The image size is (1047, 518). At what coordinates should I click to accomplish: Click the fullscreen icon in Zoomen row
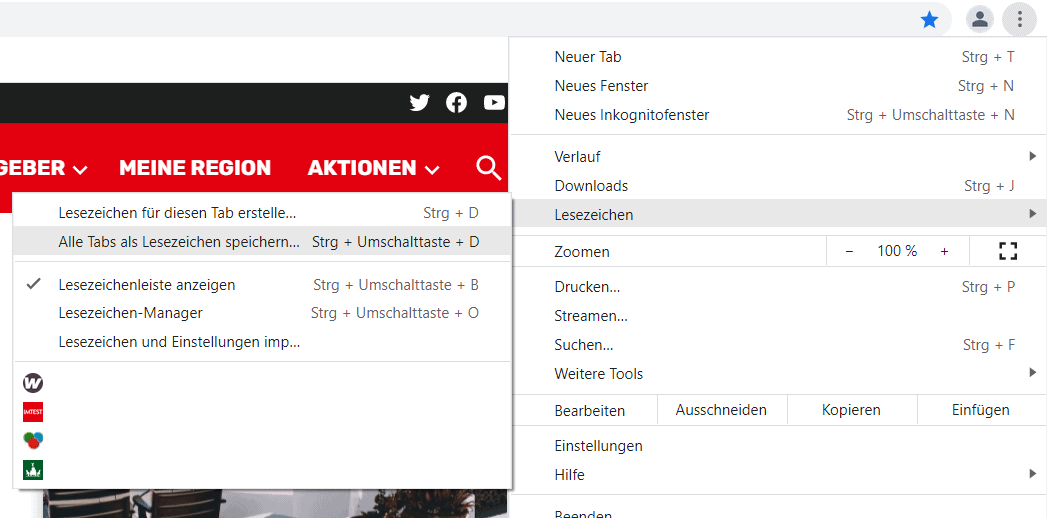tap(1008, 251)
